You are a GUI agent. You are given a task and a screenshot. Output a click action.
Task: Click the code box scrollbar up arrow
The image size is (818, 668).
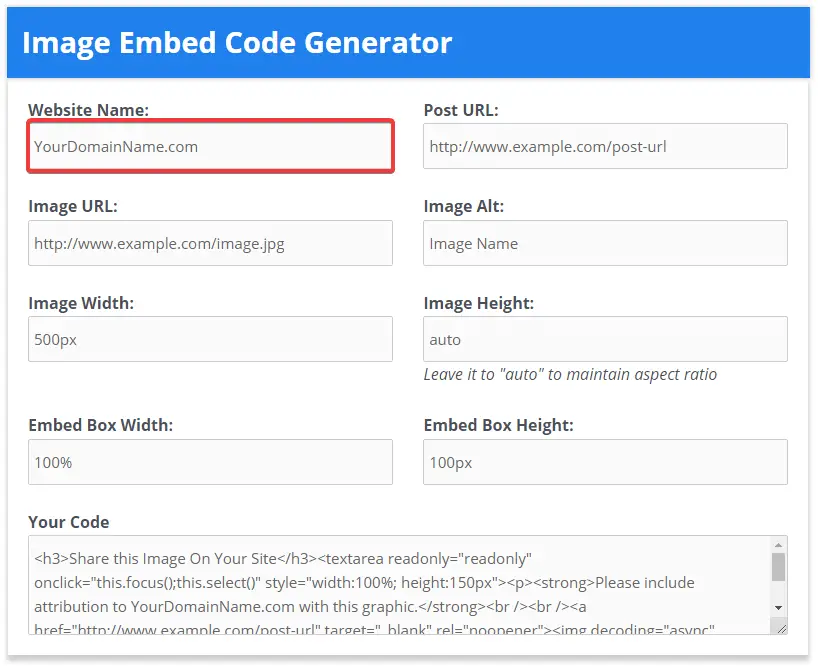778,545
